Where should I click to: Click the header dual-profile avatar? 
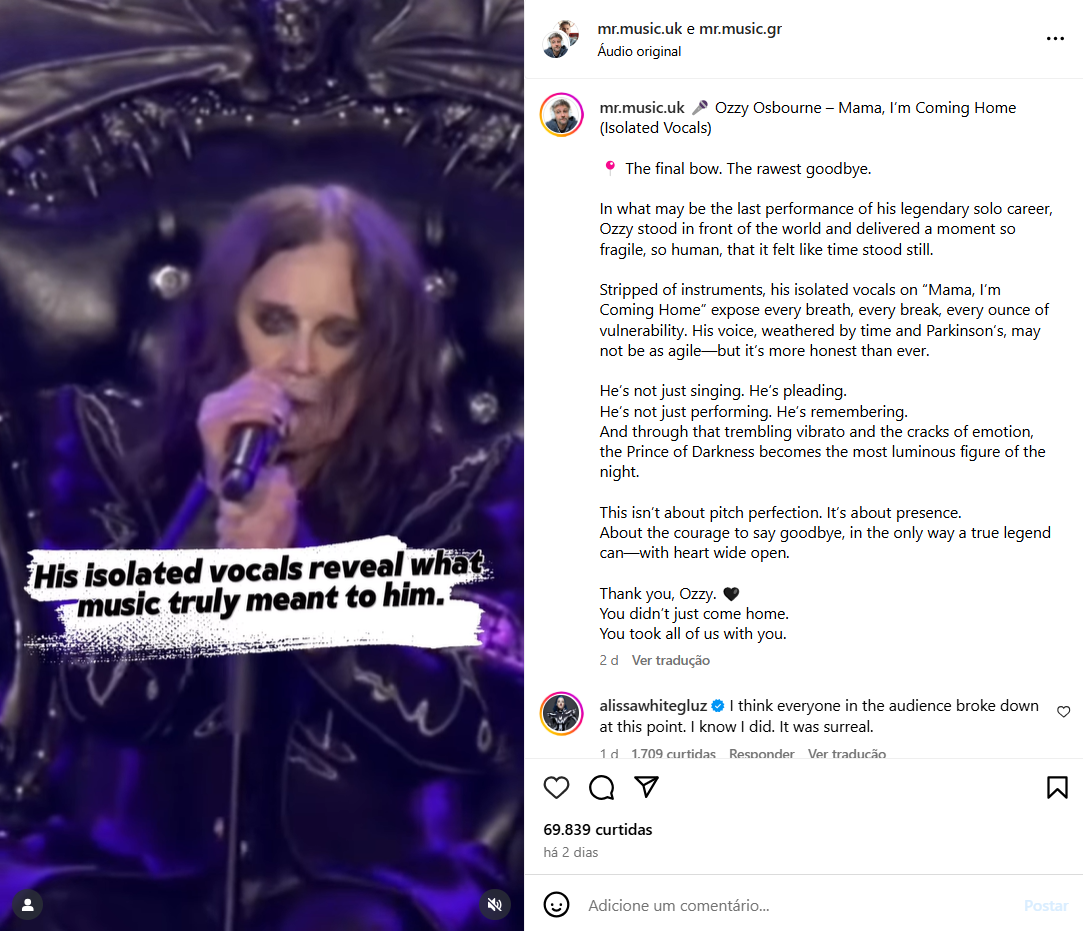(560, 39)
